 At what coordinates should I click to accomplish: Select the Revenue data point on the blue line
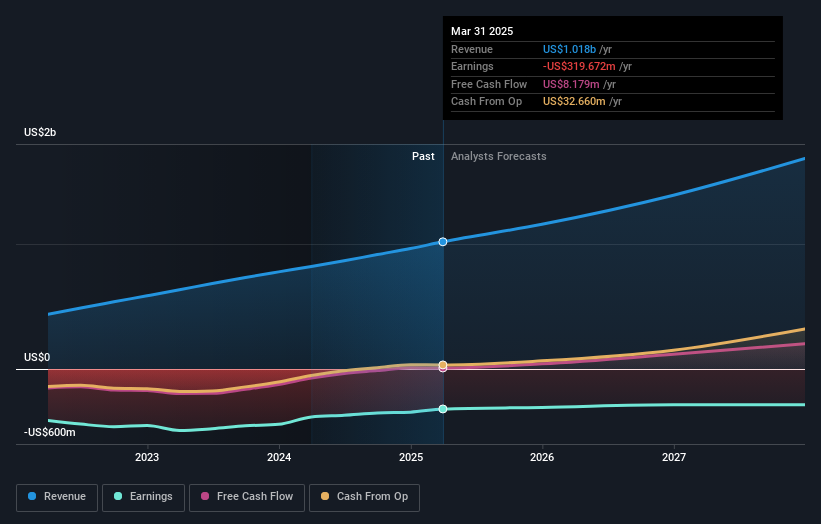(x=443, y=242)
